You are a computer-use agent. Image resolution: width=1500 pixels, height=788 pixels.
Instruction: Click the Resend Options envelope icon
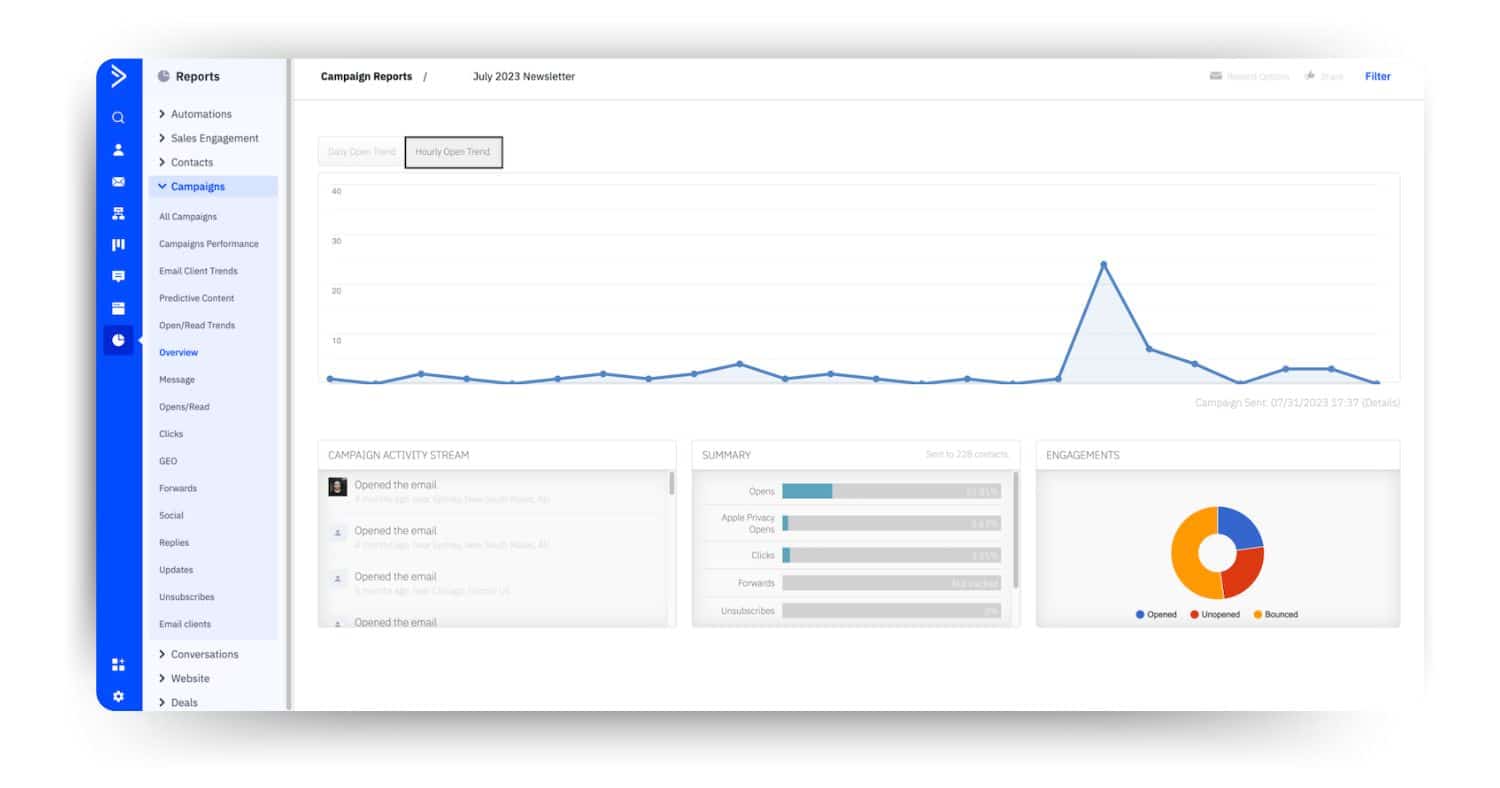click(x=1216, y=76)
